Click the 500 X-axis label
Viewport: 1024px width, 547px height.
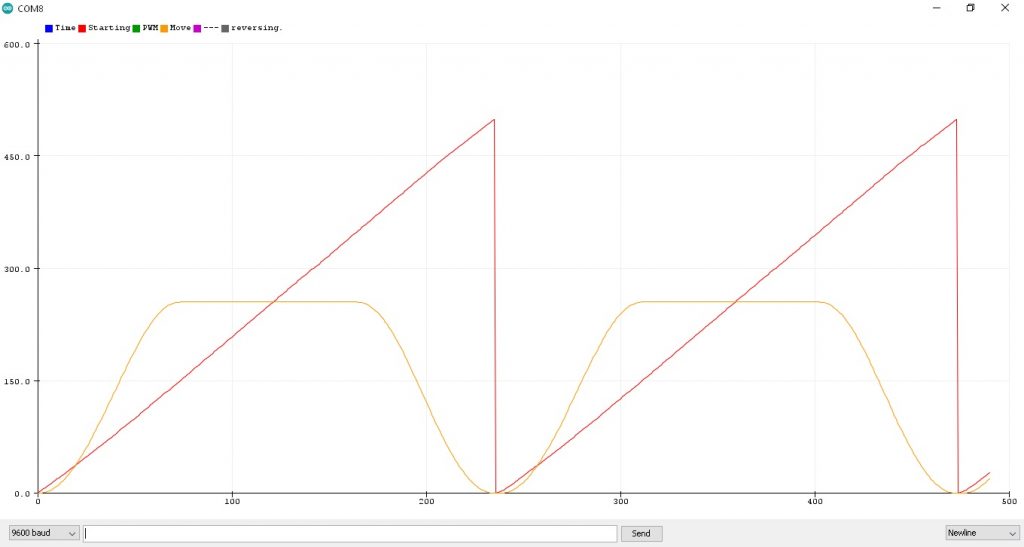[x=1009, y=501]
